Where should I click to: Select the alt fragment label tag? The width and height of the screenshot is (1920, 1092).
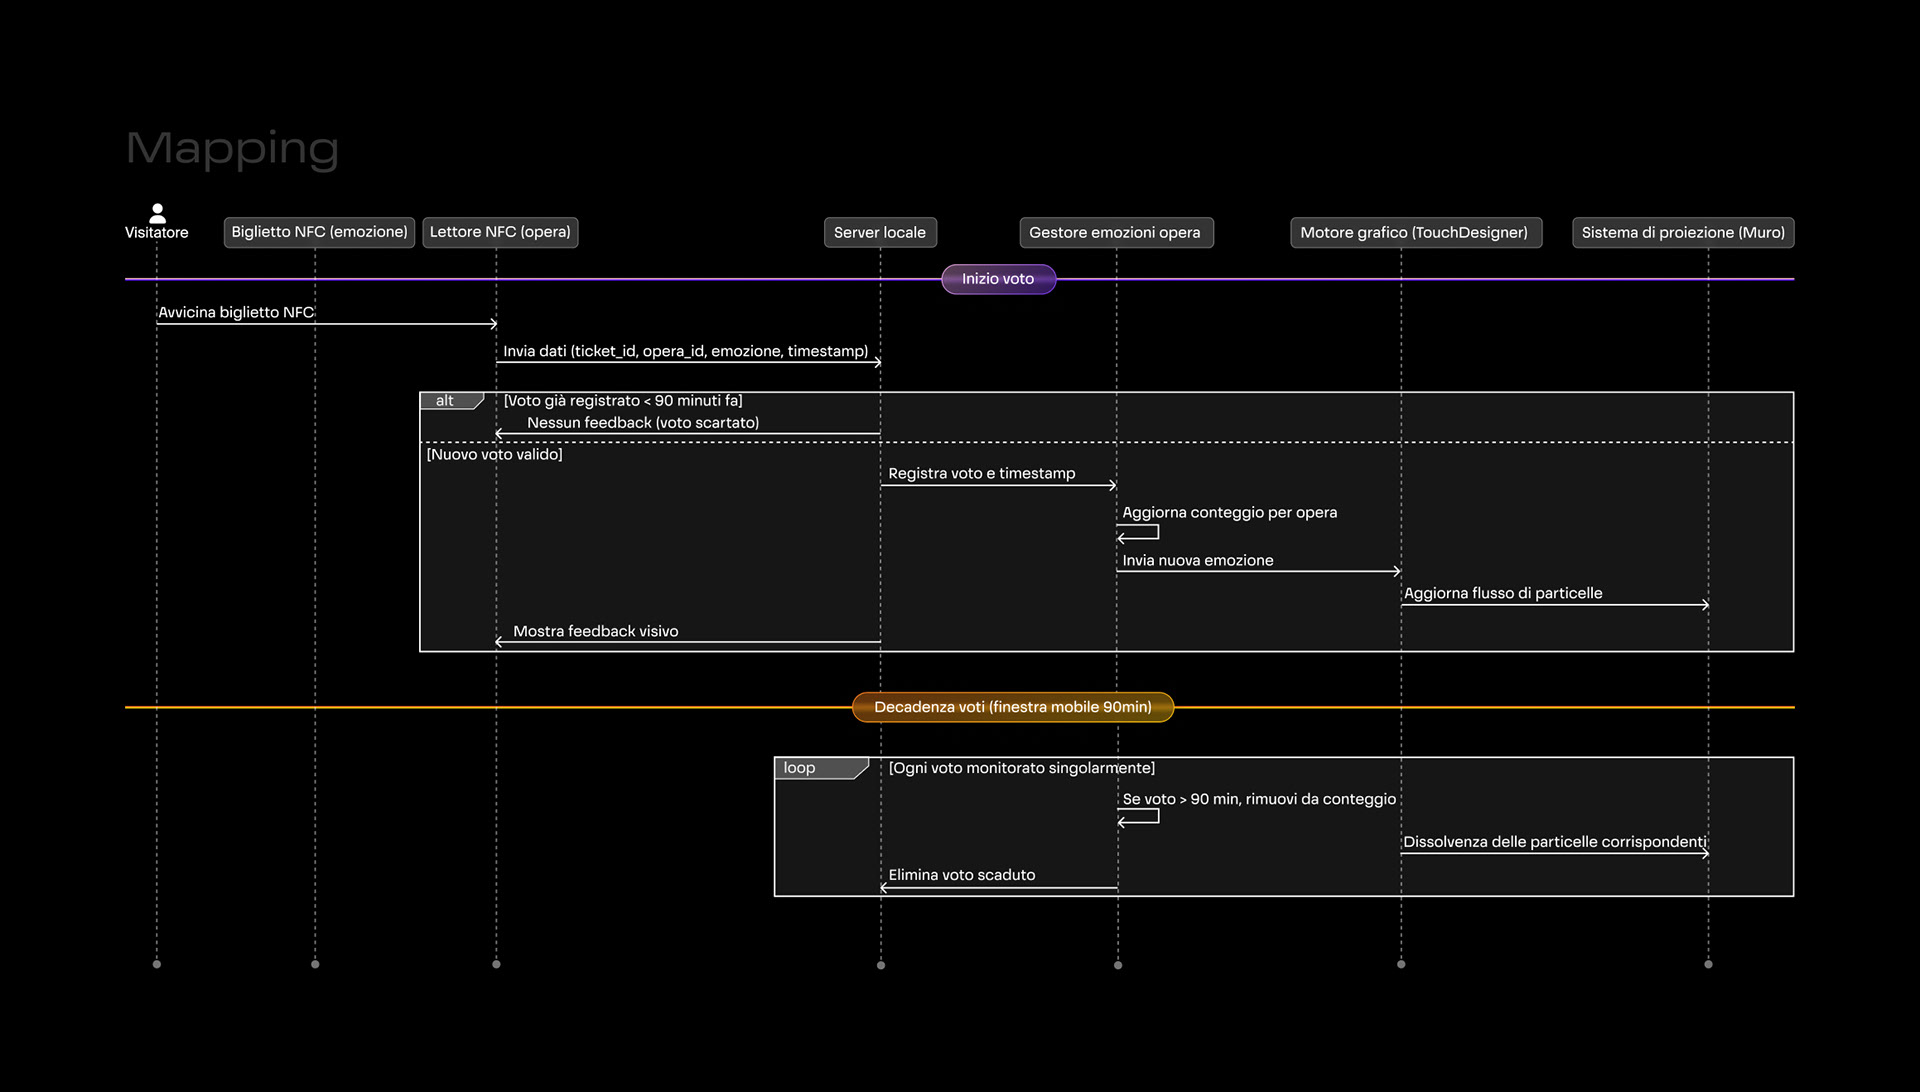pos(451,401)
